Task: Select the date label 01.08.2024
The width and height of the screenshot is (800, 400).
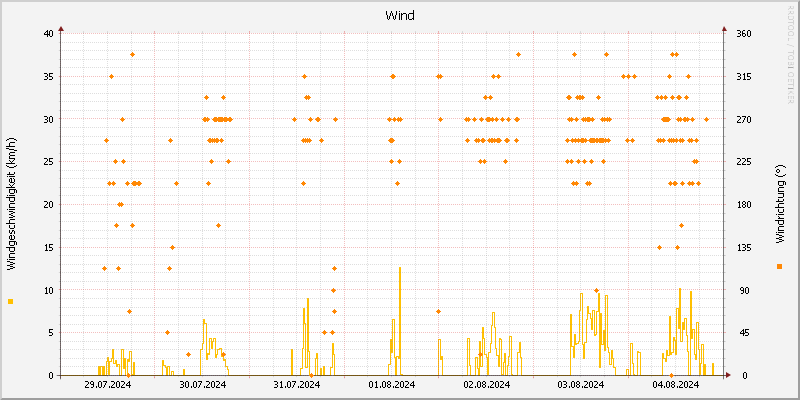Action: pos(392,384)
